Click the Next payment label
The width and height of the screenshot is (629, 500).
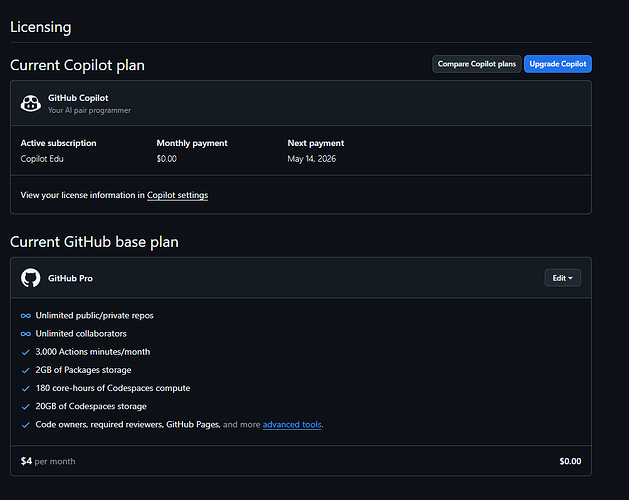[316, 143]
